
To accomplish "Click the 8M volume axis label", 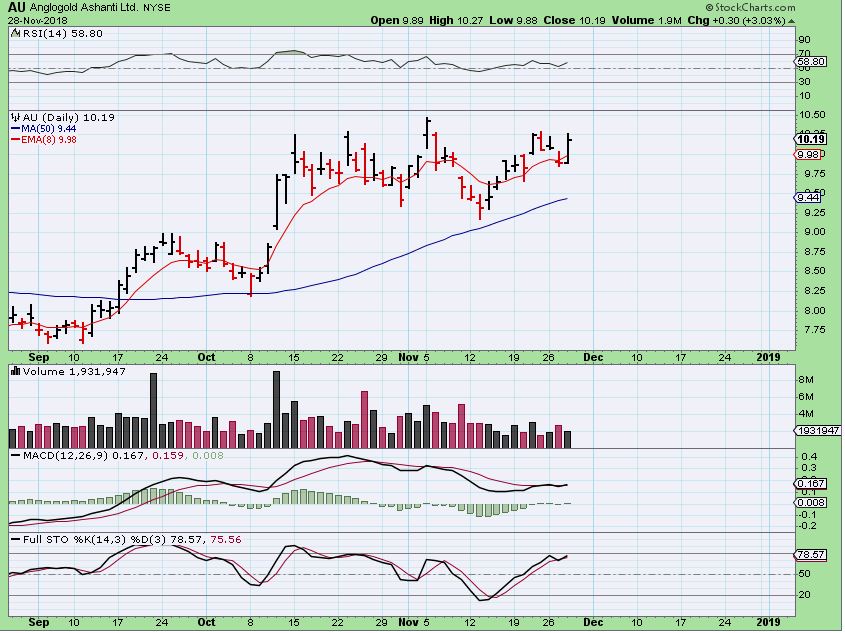I will click(806, 380).
